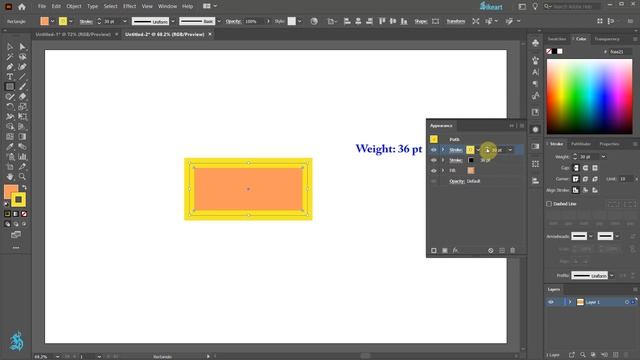Set Align Stroke to Inside
The width and height of the screenshot is (640, 360).
(585, 190)
